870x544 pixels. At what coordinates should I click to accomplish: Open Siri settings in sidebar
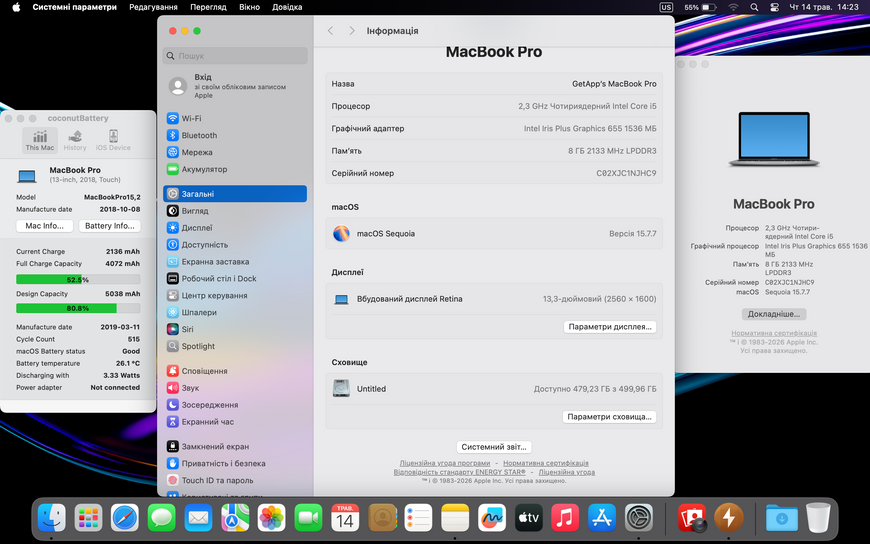tap(235, 329)
